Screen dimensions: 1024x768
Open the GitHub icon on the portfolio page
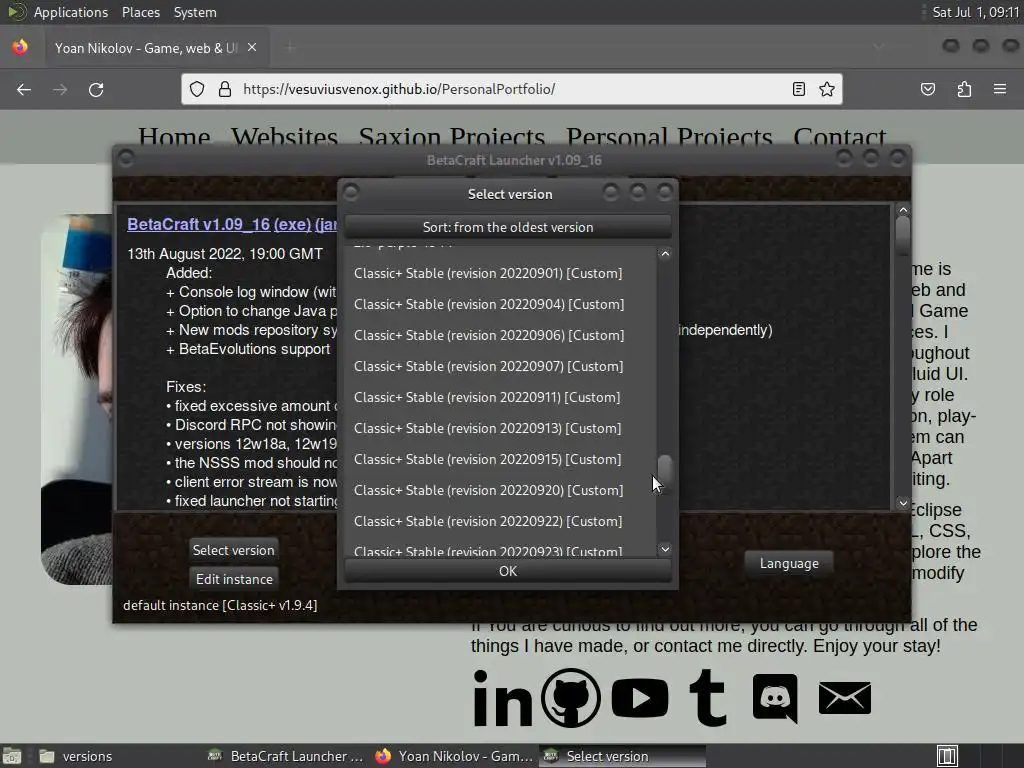tap(571, 698)
